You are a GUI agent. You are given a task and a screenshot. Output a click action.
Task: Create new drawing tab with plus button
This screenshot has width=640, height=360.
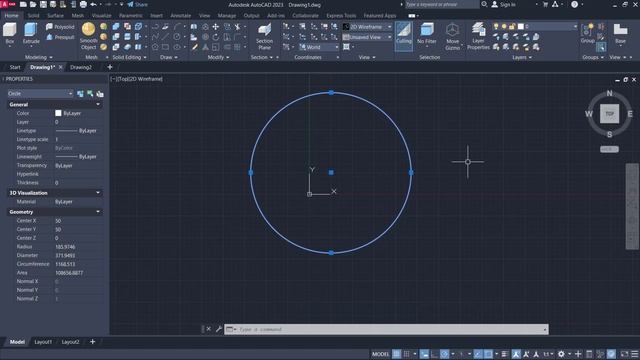(x=109, y=67)
